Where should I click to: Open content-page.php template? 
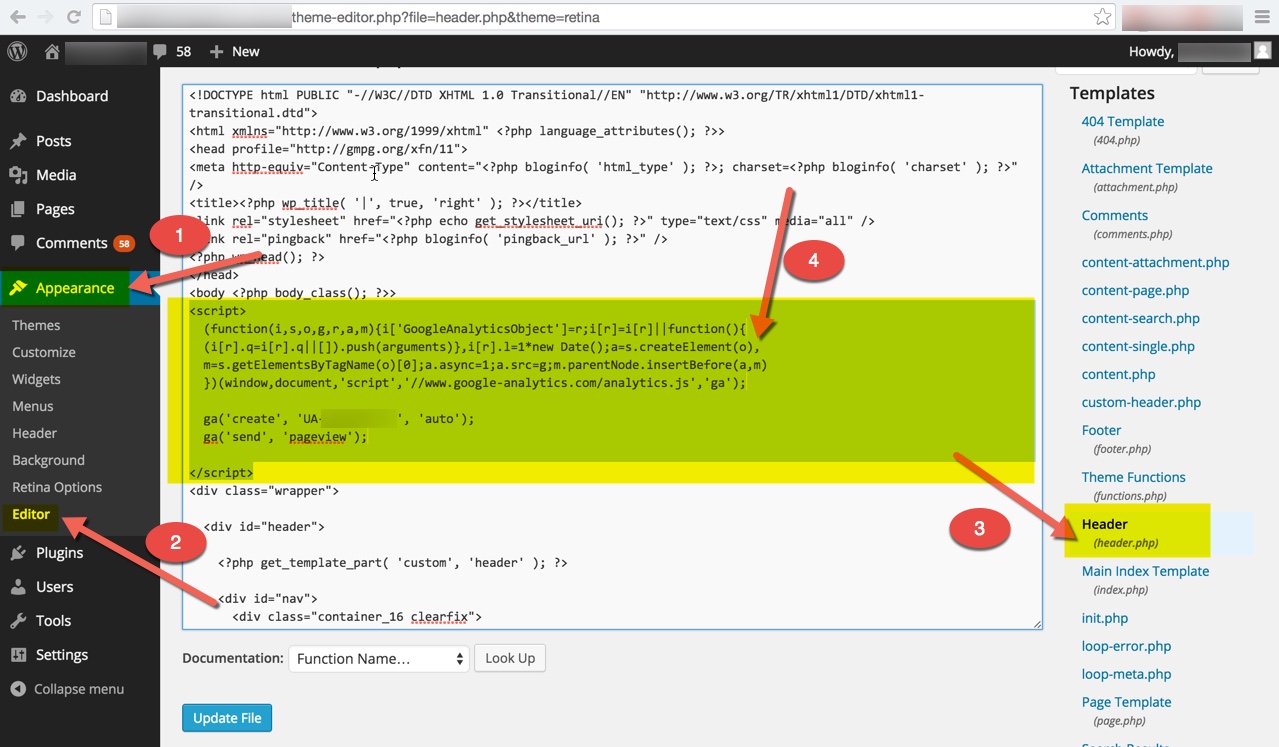[x=1135, y=290]
